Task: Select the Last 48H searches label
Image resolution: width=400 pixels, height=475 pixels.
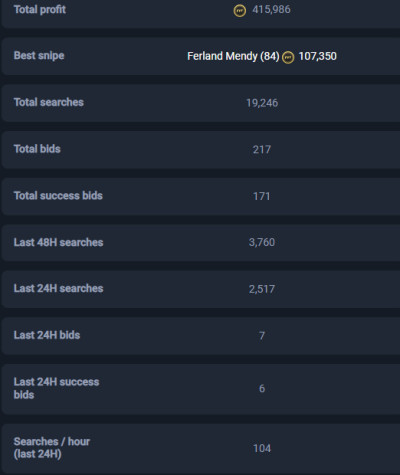Action: [58, 242]
